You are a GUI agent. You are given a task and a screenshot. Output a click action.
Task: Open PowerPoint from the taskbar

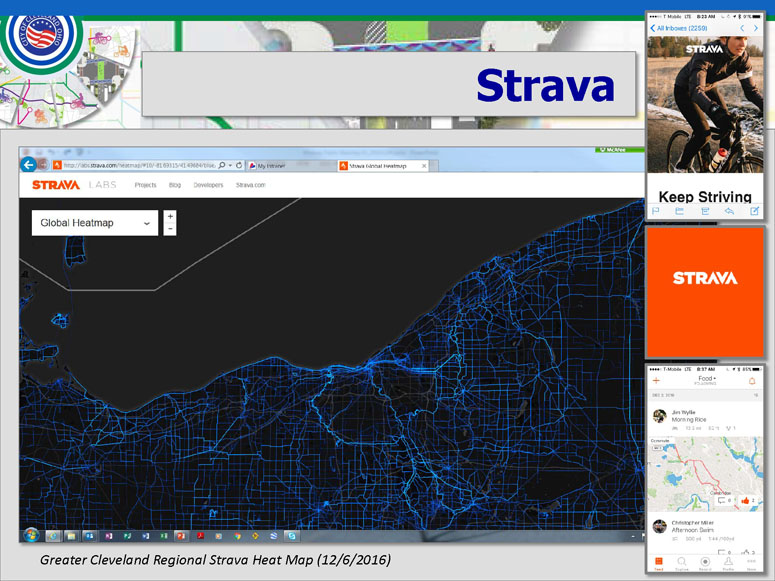181,536
